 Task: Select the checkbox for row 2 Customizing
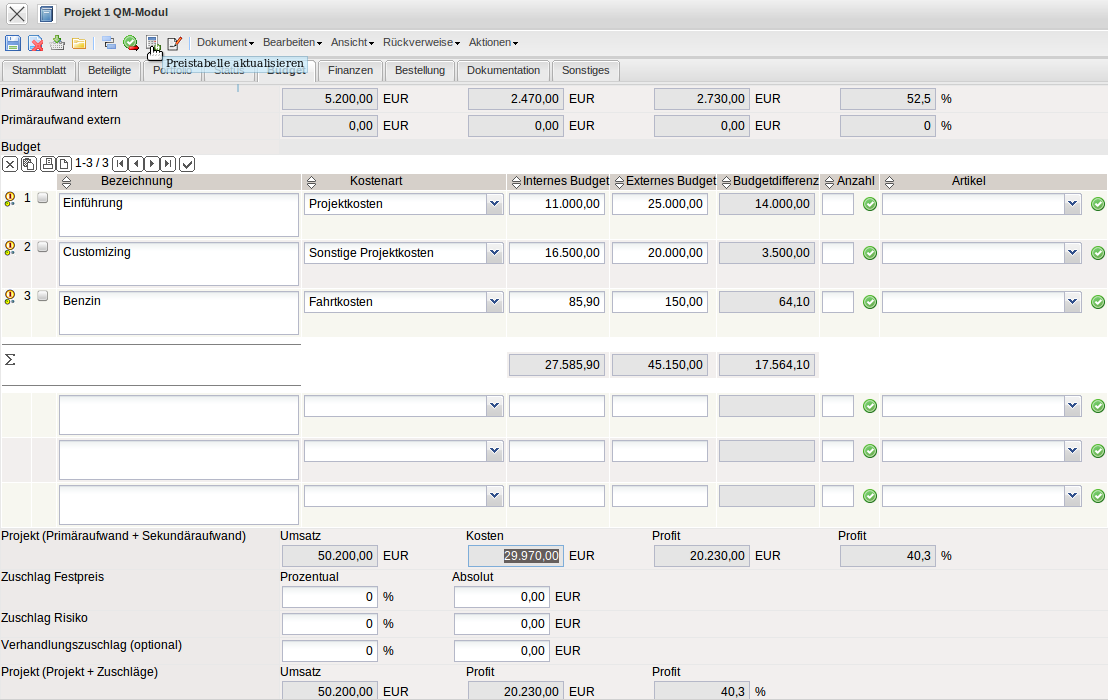[42, 247]
